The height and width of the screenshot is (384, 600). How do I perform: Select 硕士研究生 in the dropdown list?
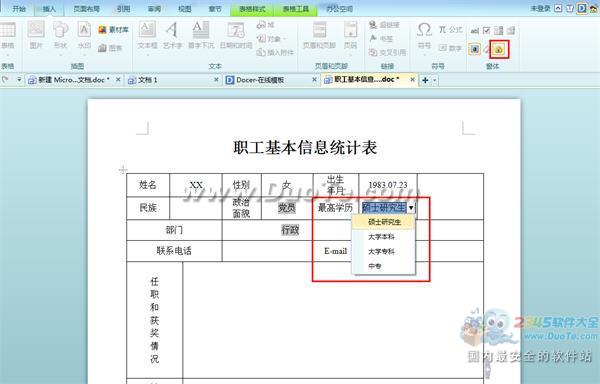(x=383, y=222)
